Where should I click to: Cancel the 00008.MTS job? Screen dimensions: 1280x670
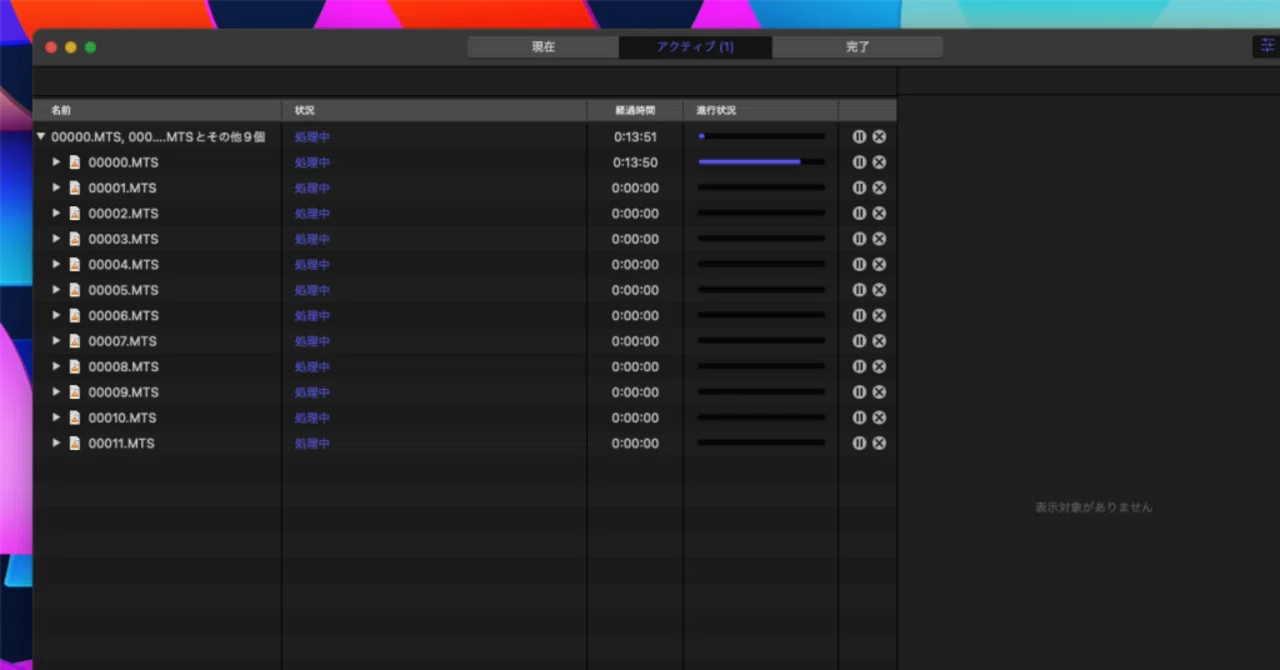pyautogui.click(x=879, y=366)
